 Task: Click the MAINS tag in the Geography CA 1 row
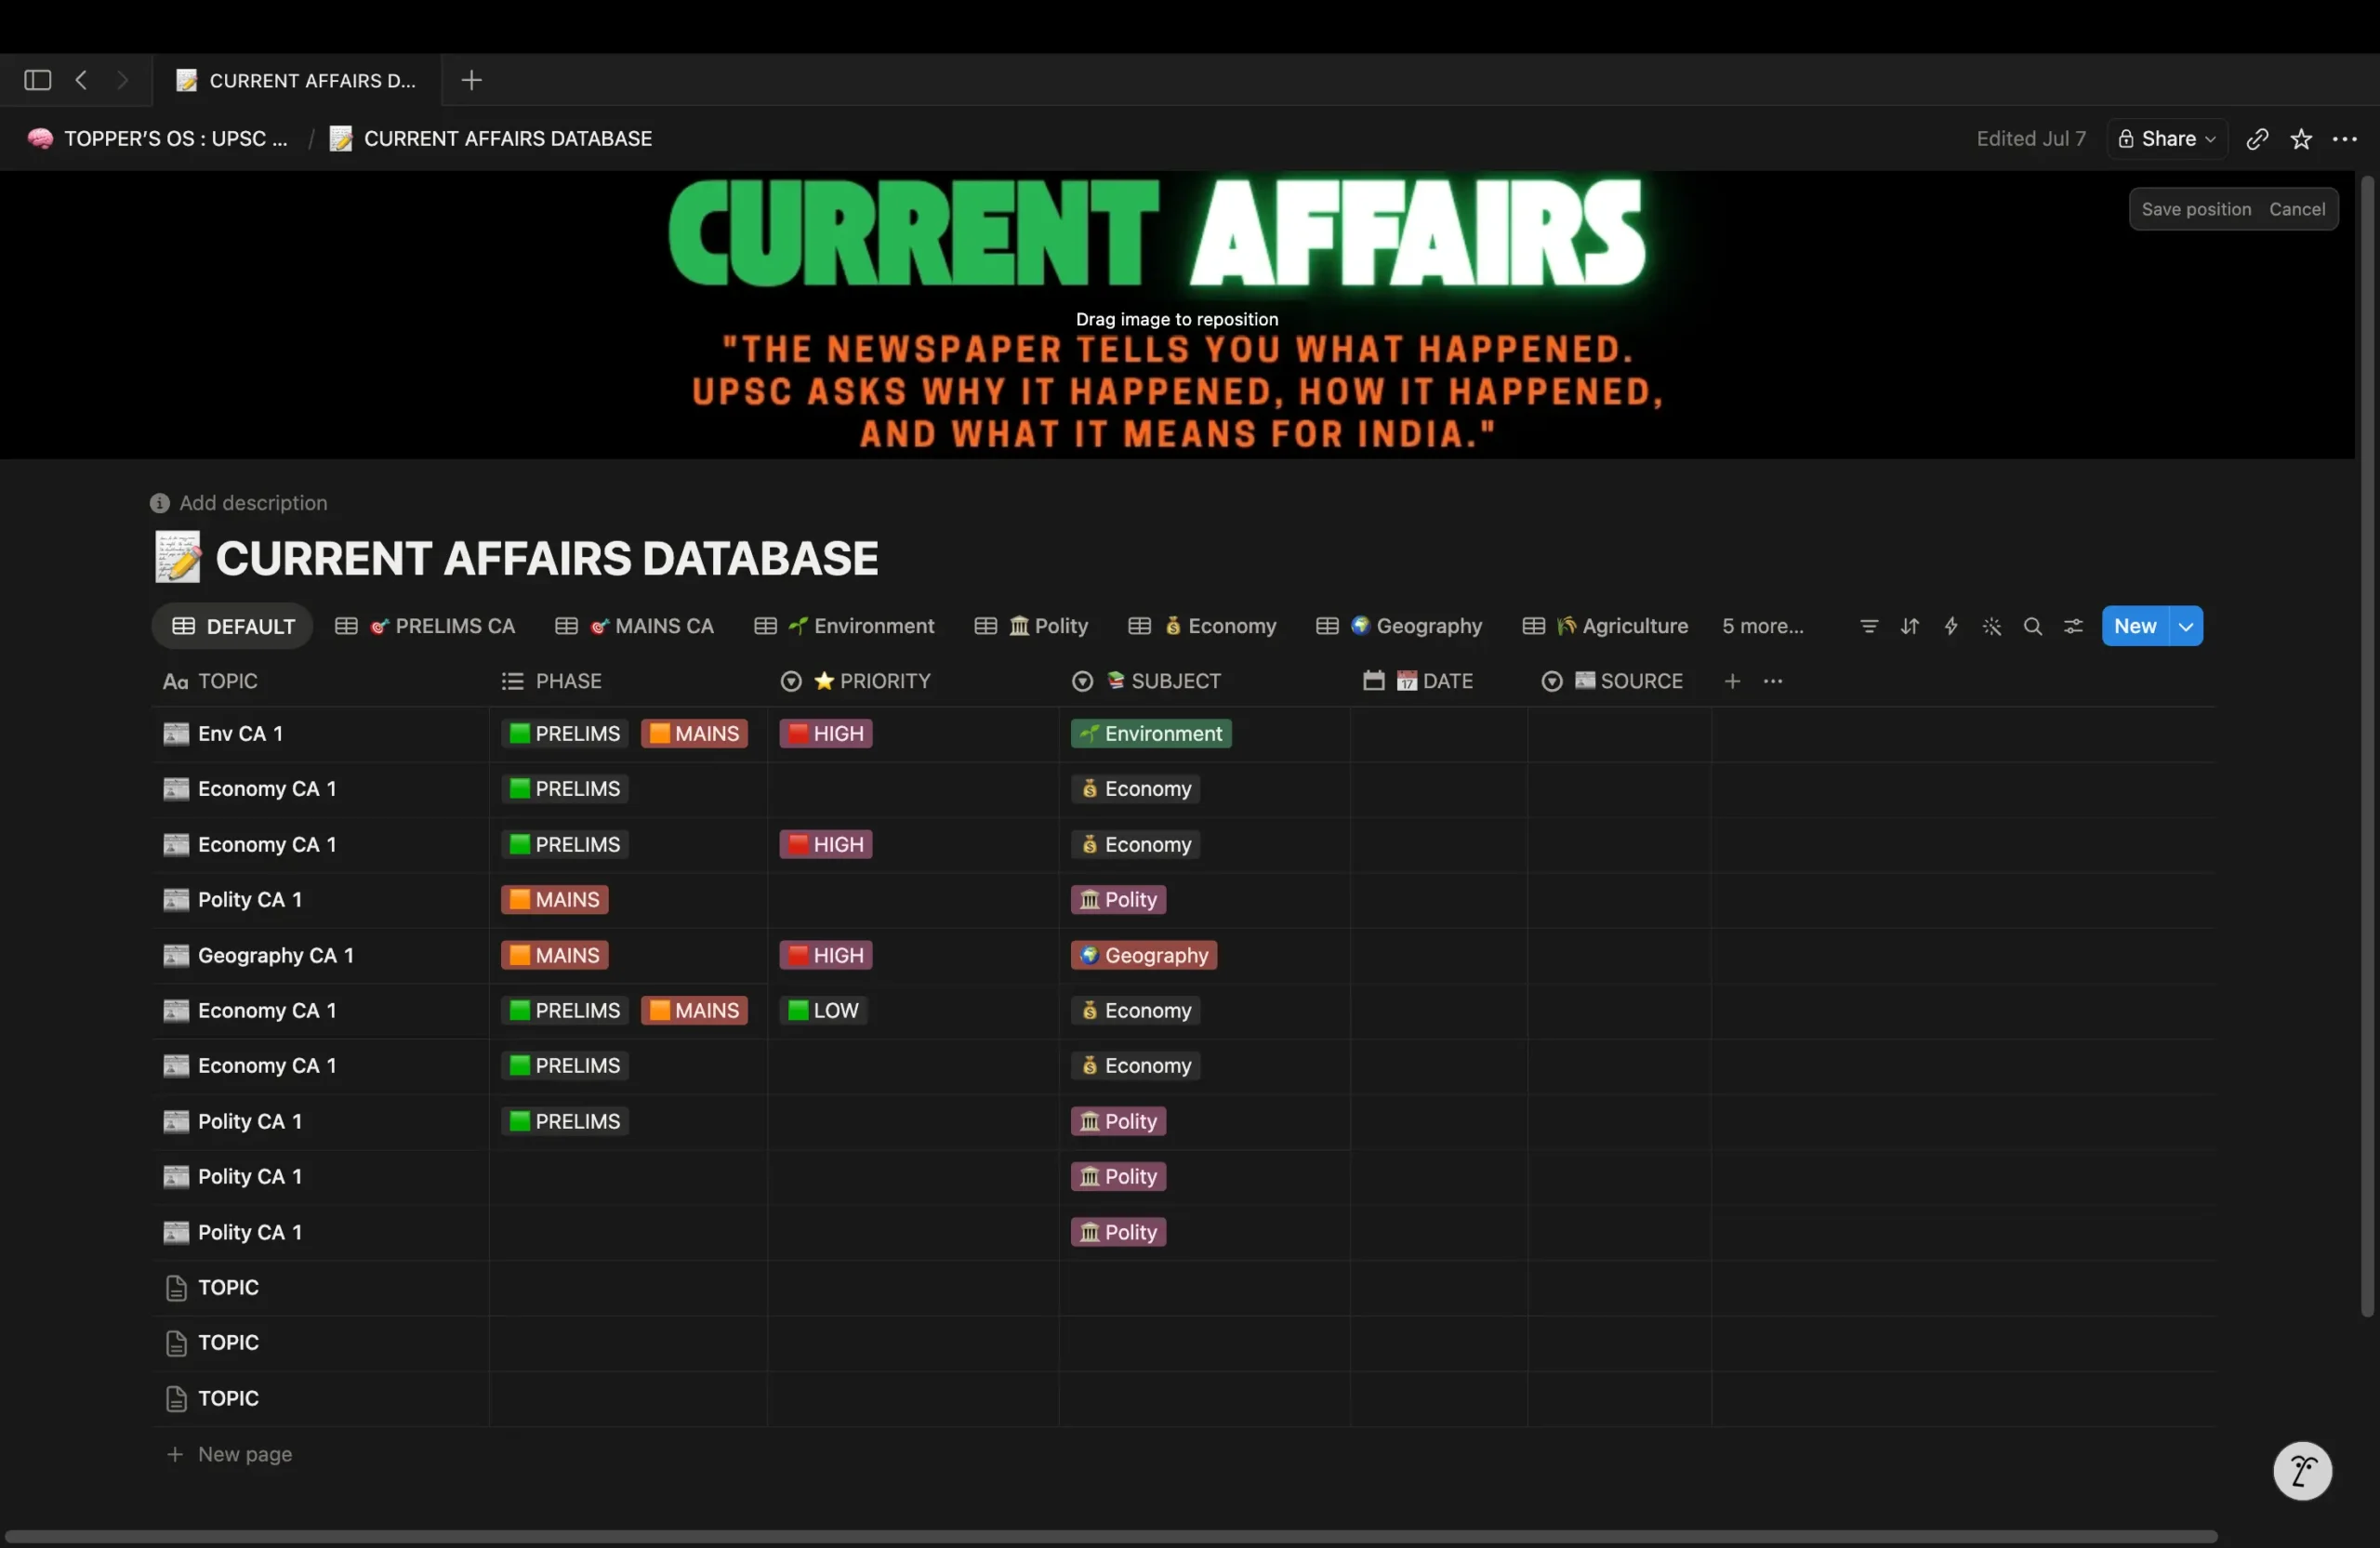click(x=555, y=956)
